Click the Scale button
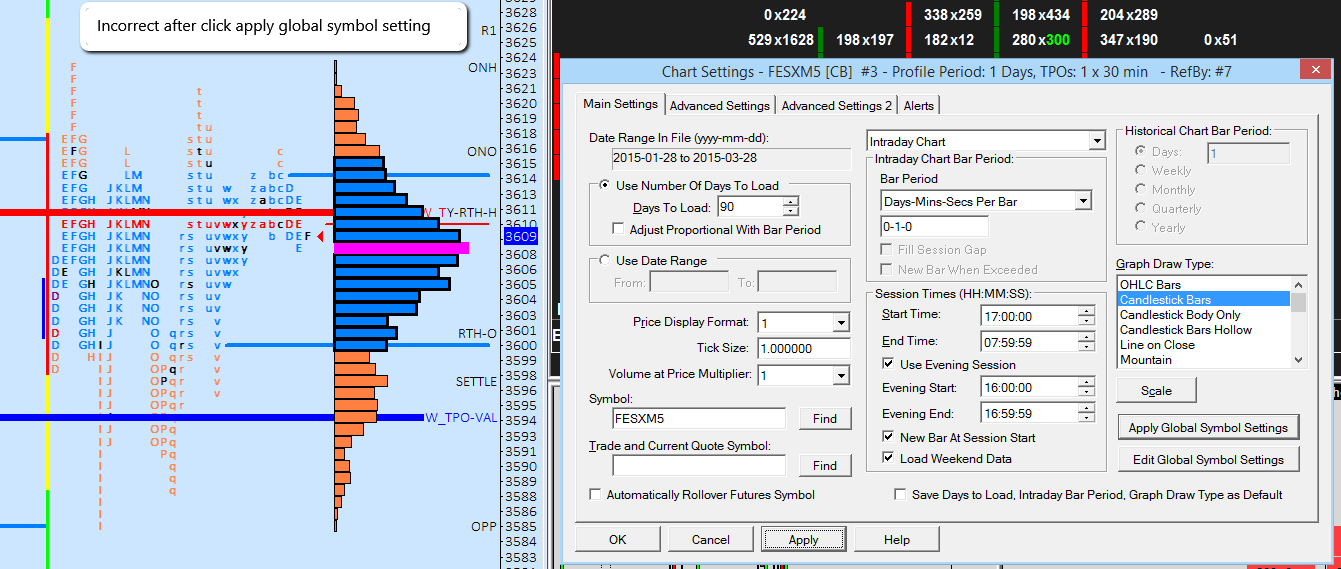 (x=1156, y=390)
